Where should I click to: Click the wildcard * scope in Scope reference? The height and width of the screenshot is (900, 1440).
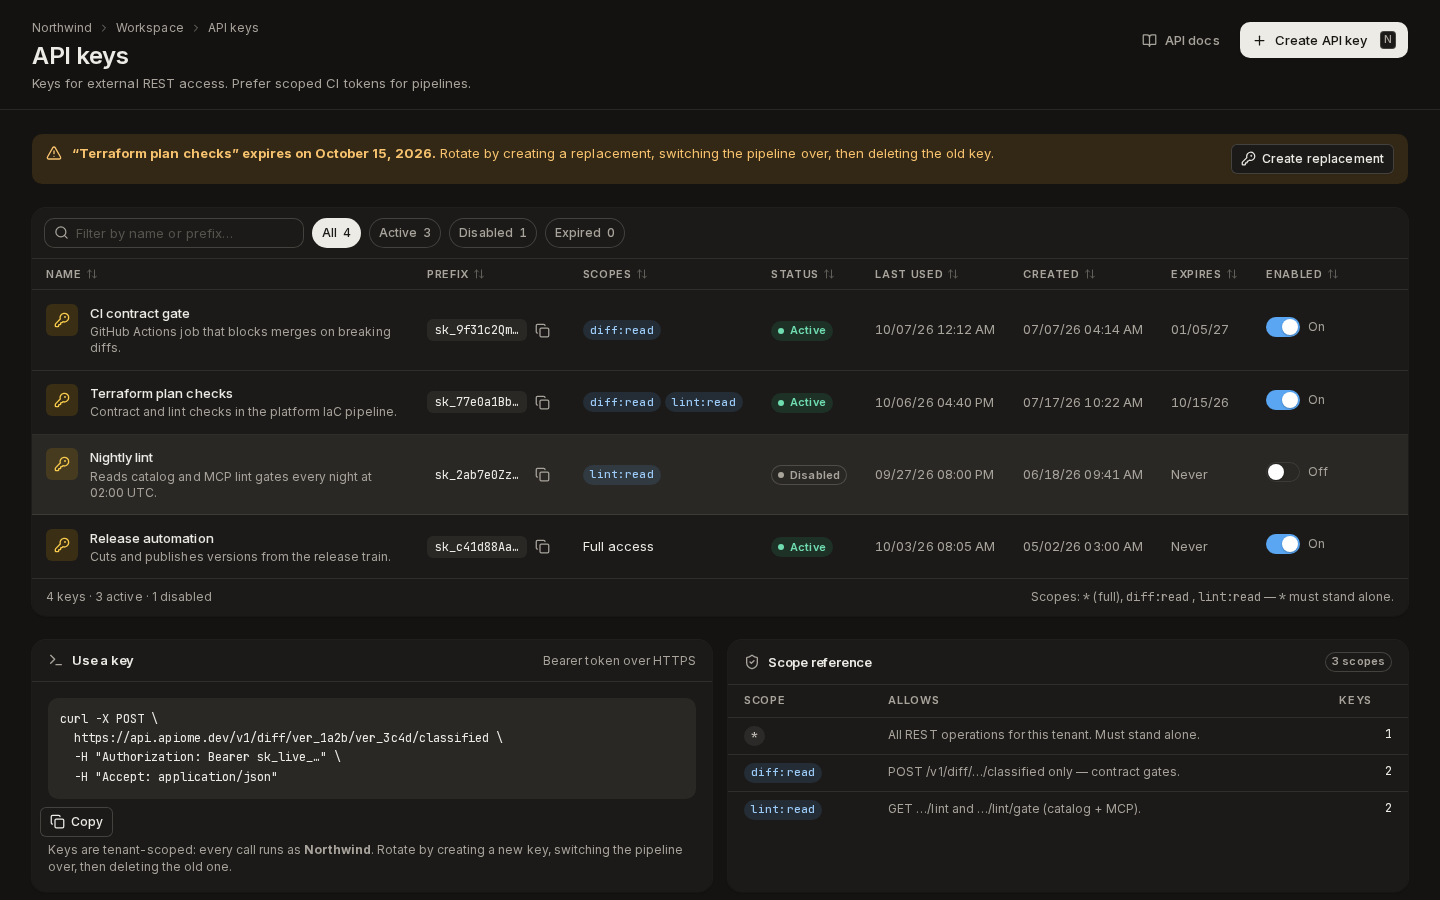coord(755,736)
